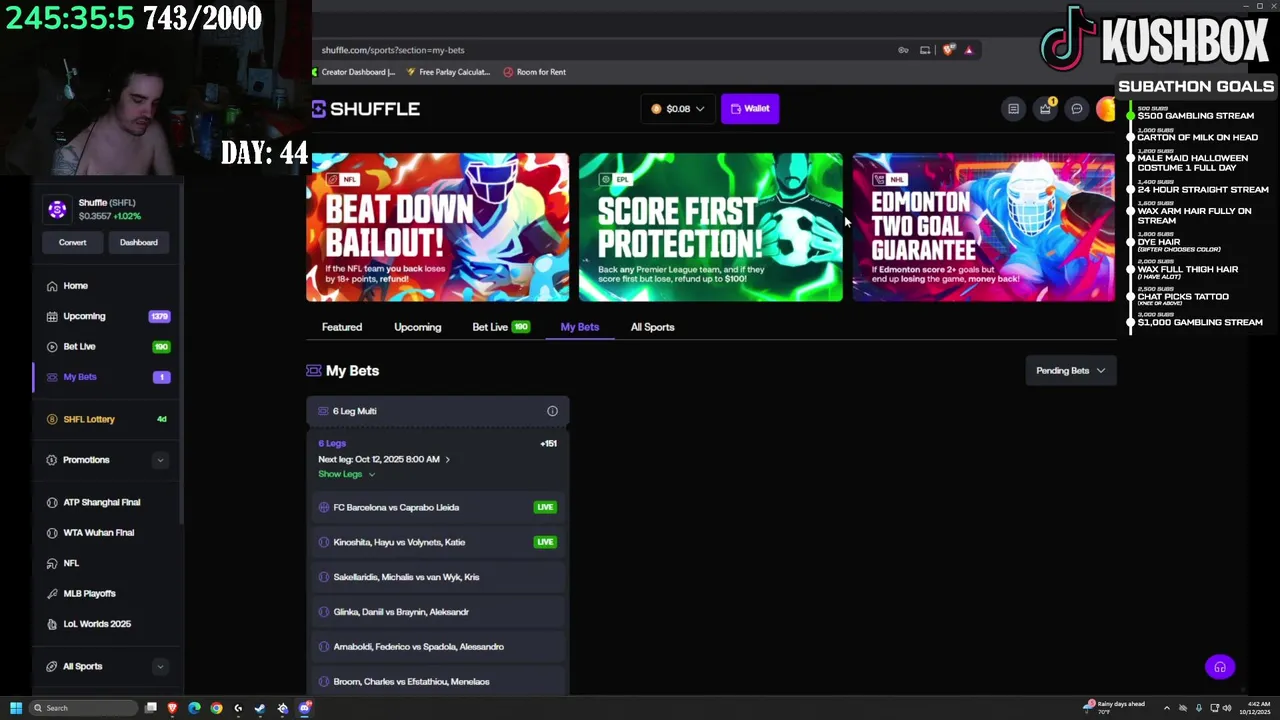Open SHFL Lottery in the sidebar

(108, 419)
